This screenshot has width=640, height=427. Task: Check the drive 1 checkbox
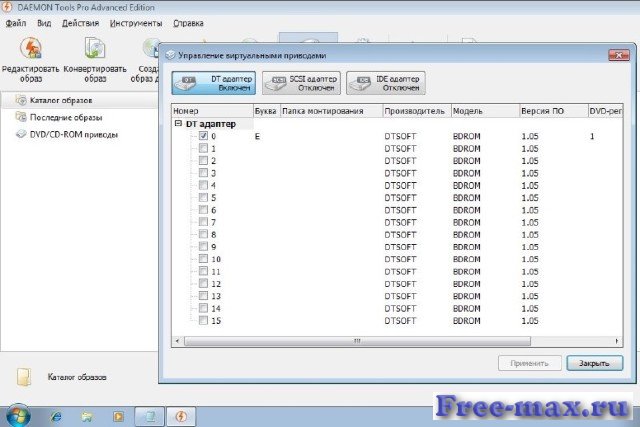tap(203, 148)
